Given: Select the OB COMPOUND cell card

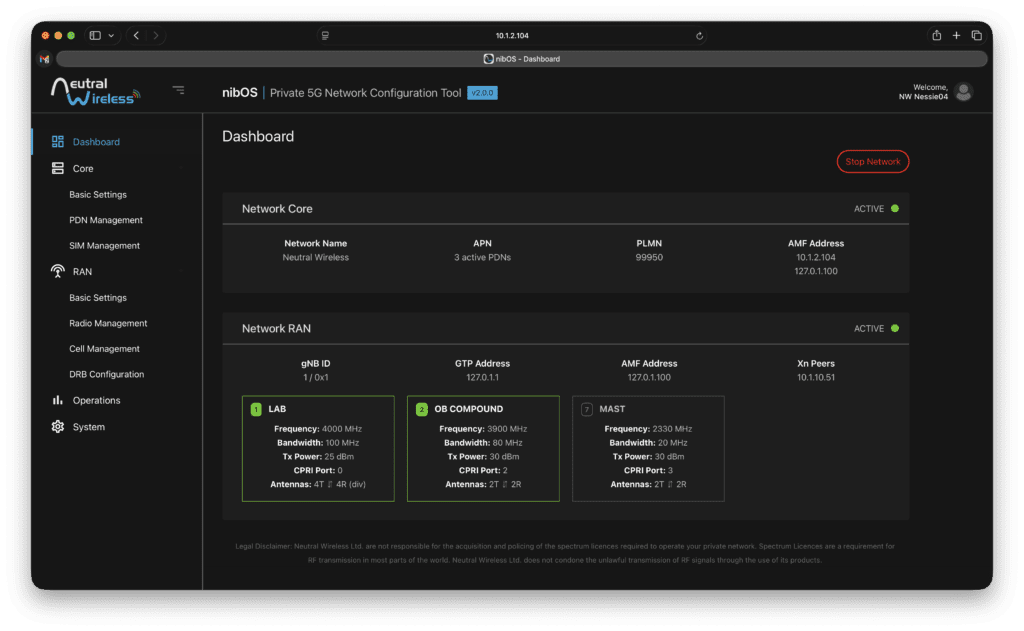Looking at the screenshot, I should click(x=483, y=448).
